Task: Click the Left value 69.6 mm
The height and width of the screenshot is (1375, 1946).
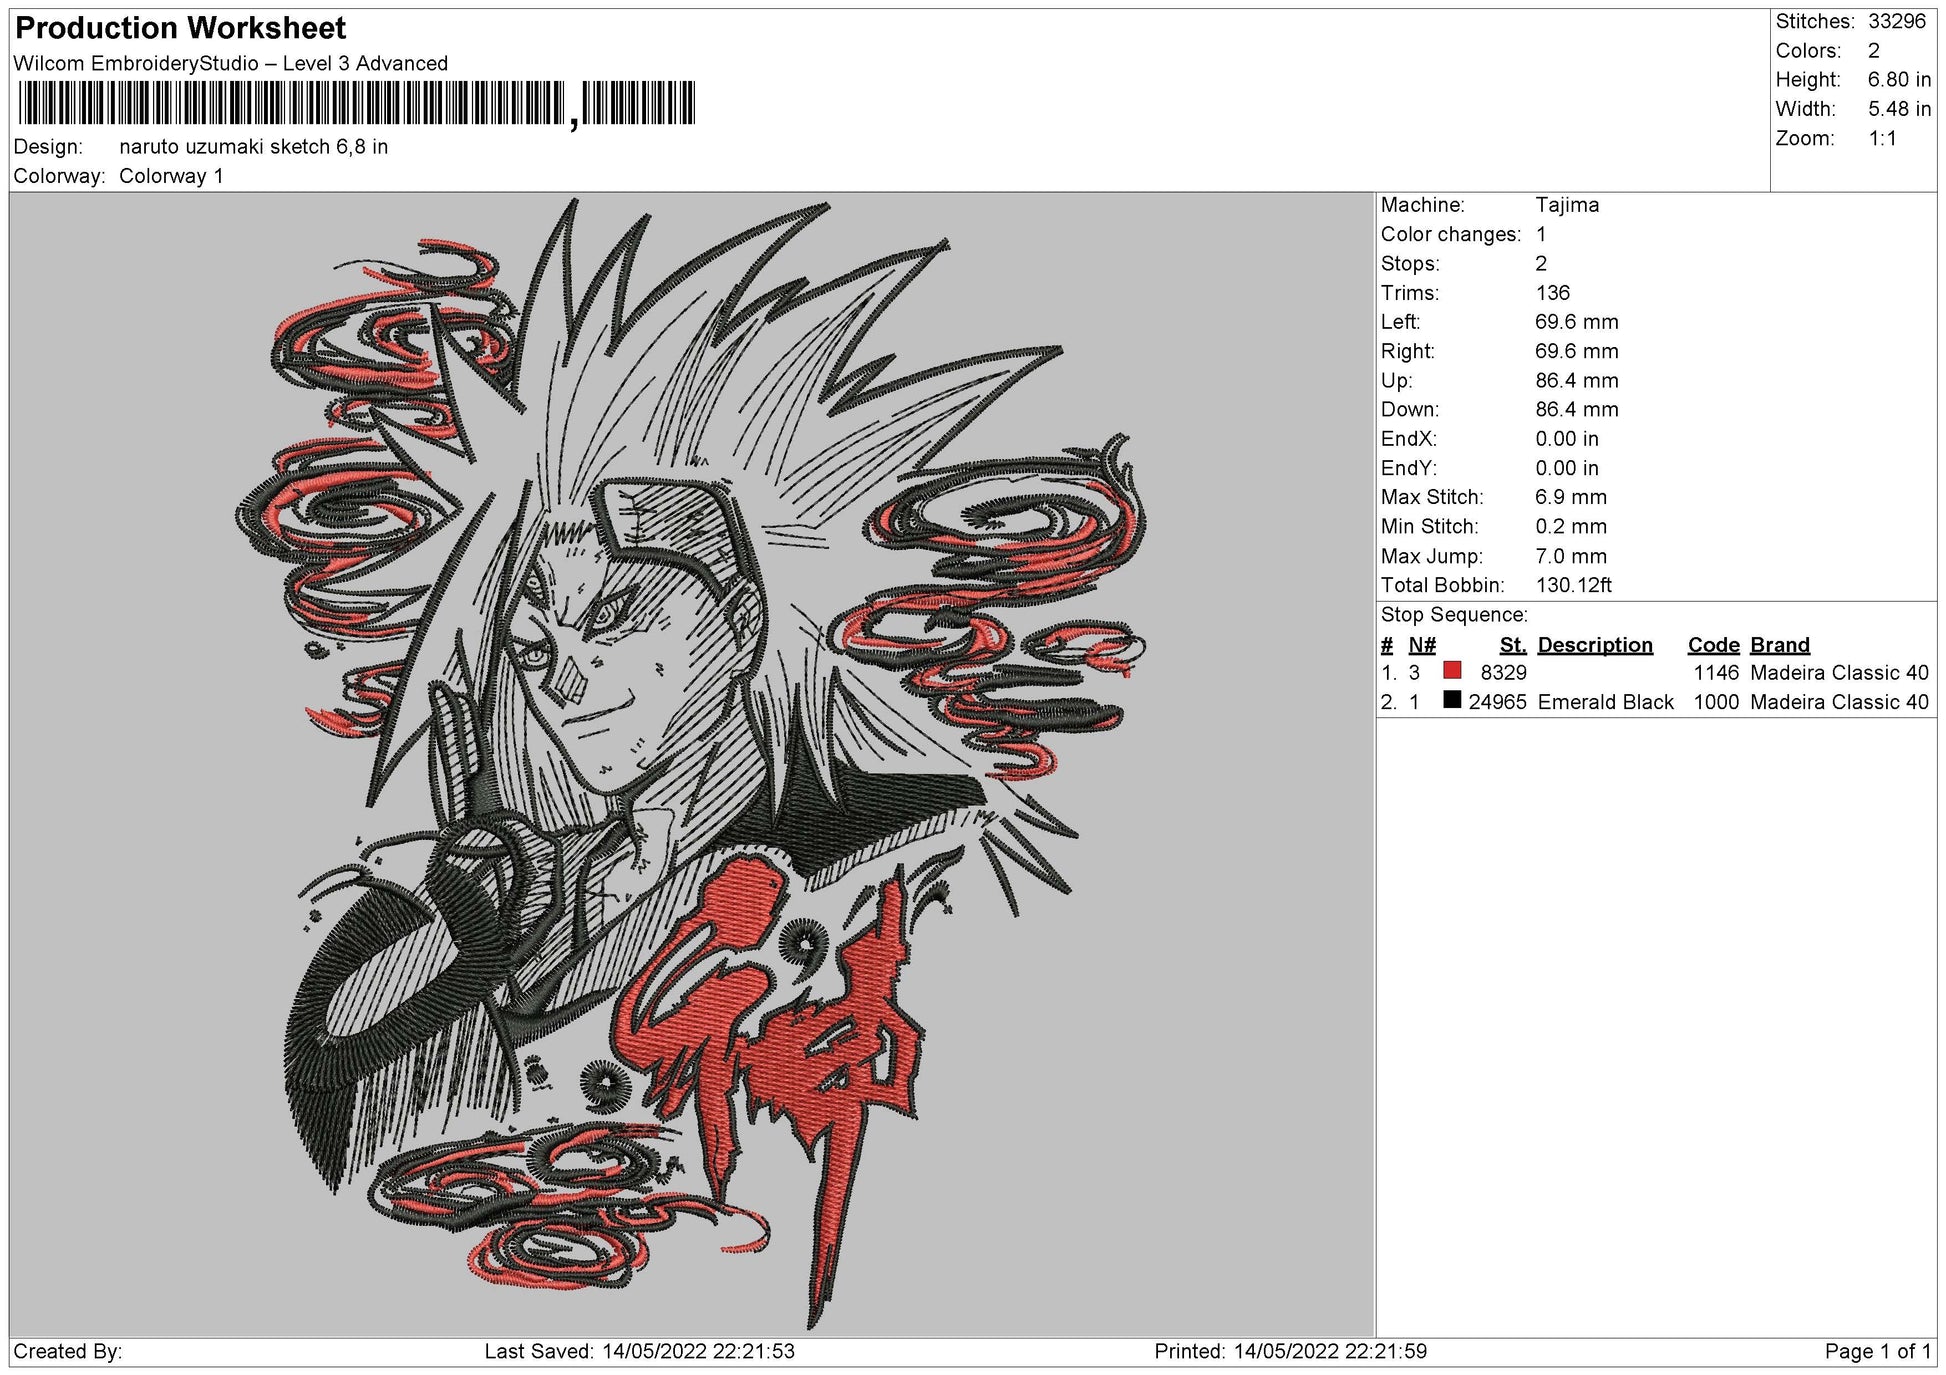Action: tap(1576, 322)
